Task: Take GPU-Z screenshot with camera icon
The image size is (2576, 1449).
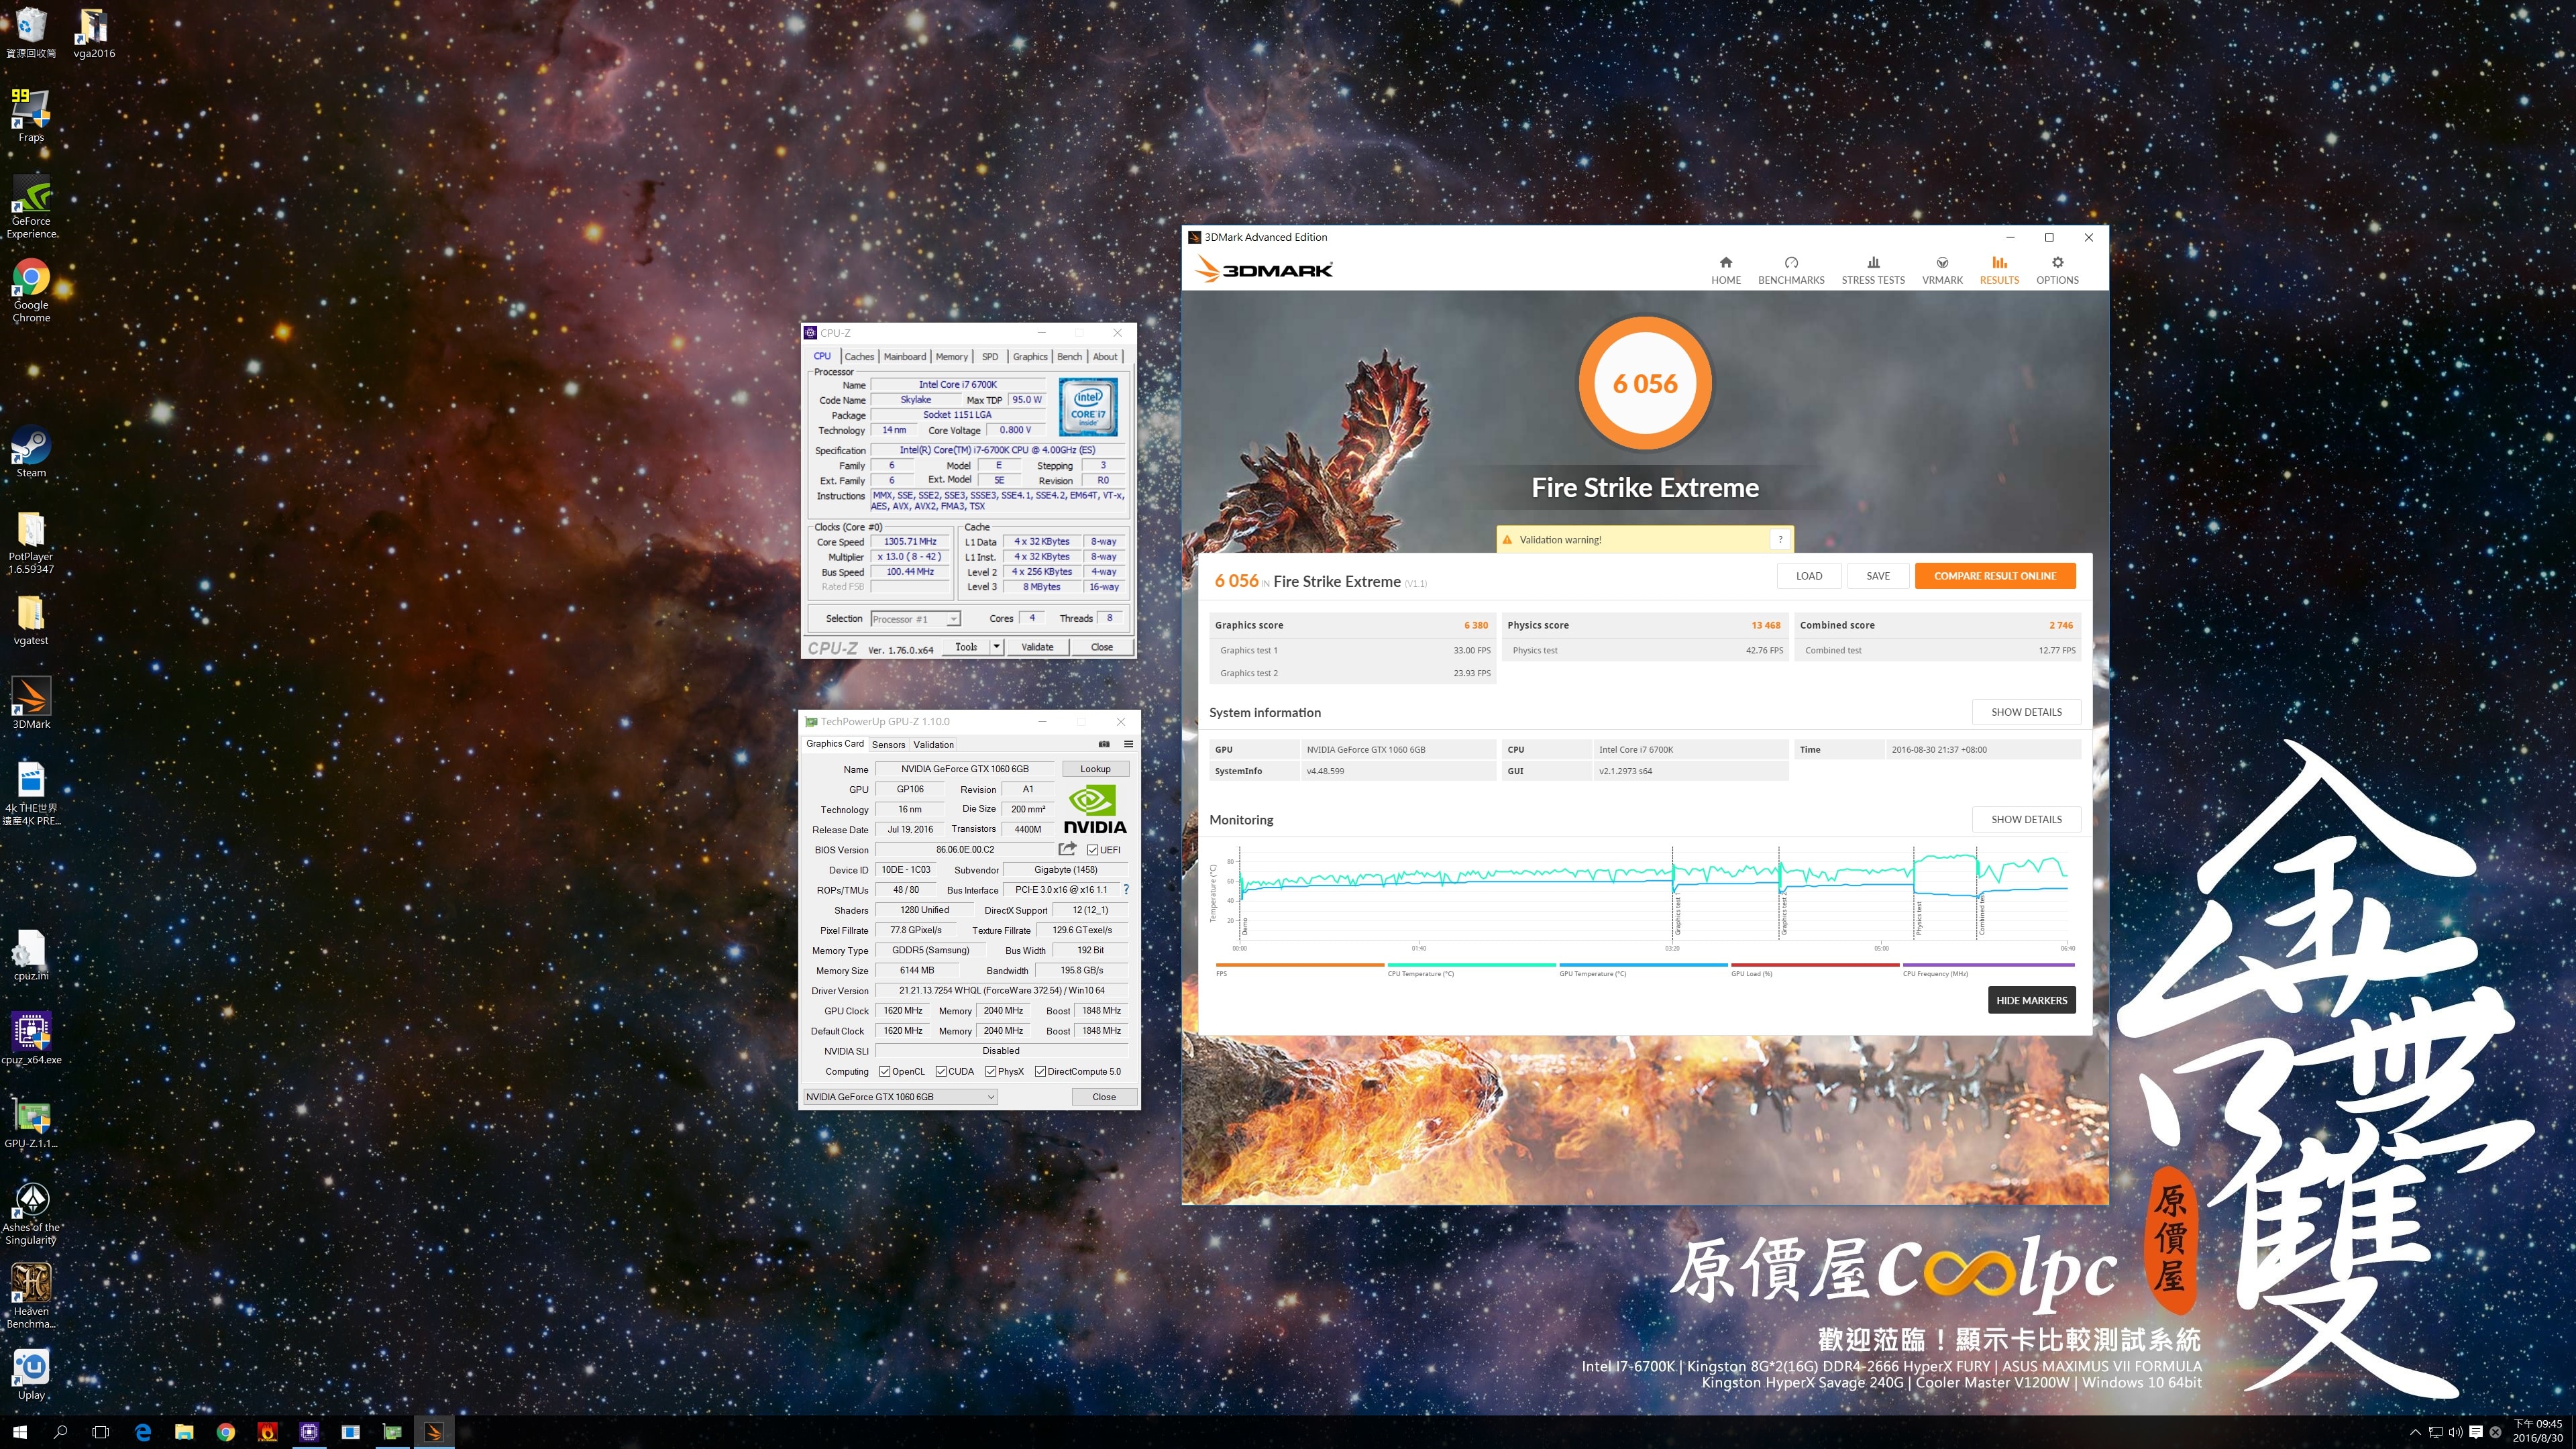Action: click(x=1104, y=744)
